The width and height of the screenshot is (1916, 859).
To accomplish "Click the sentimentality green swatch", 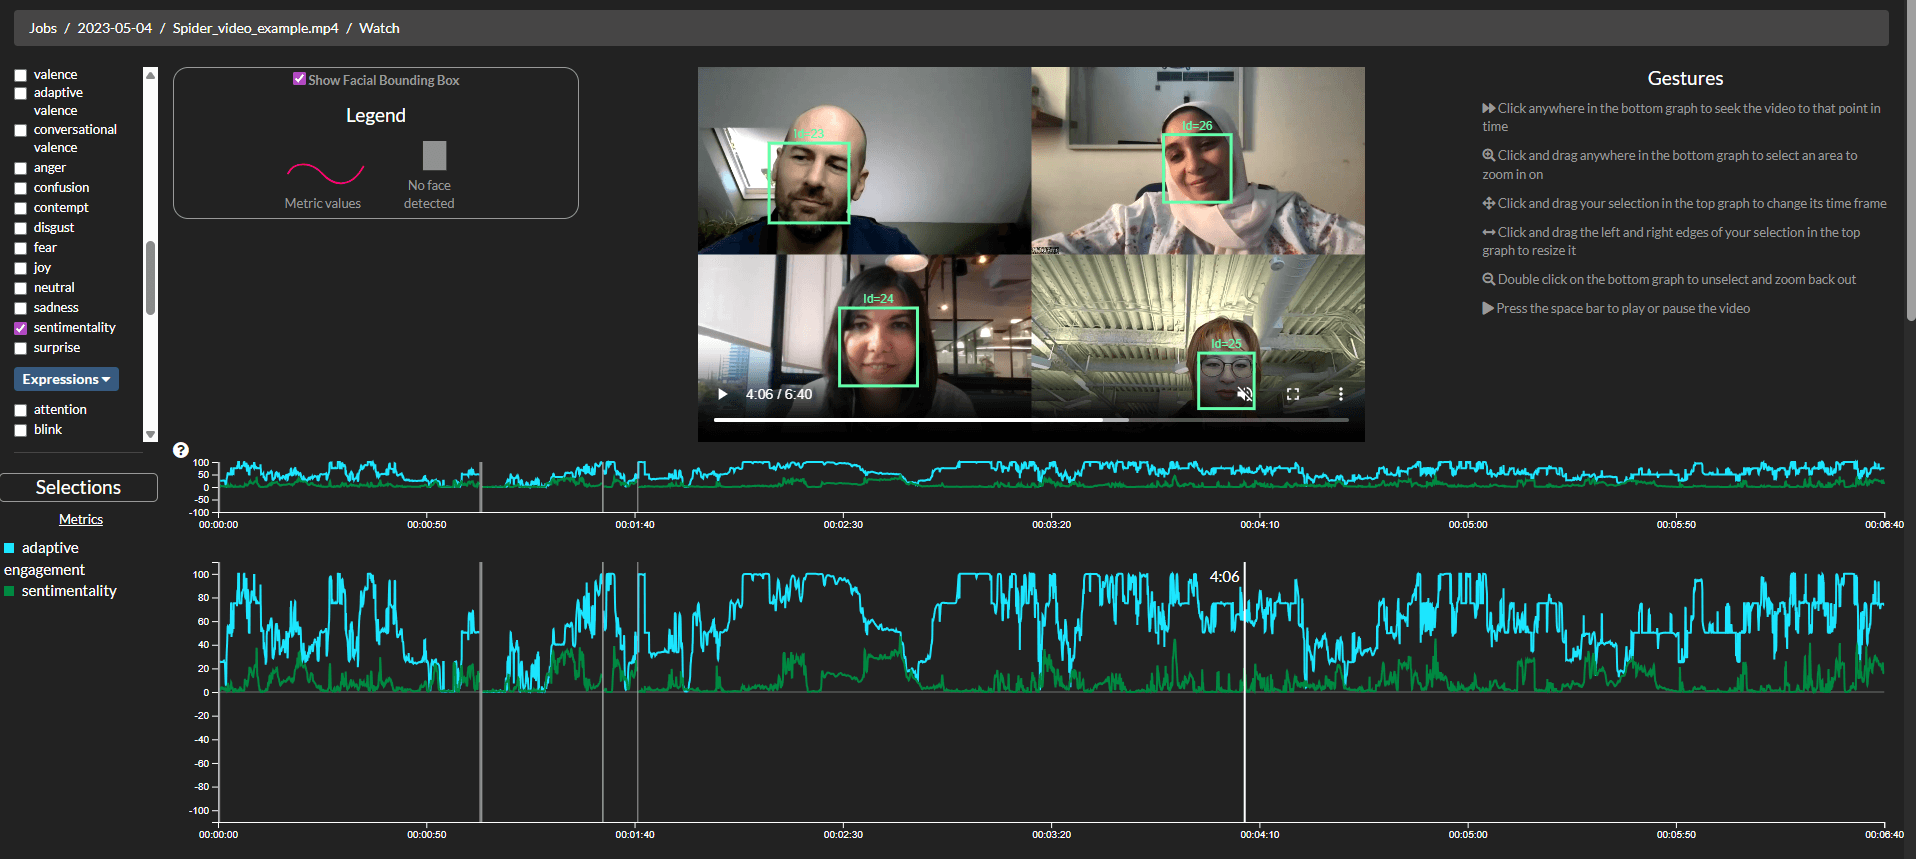I will (9, 591).
